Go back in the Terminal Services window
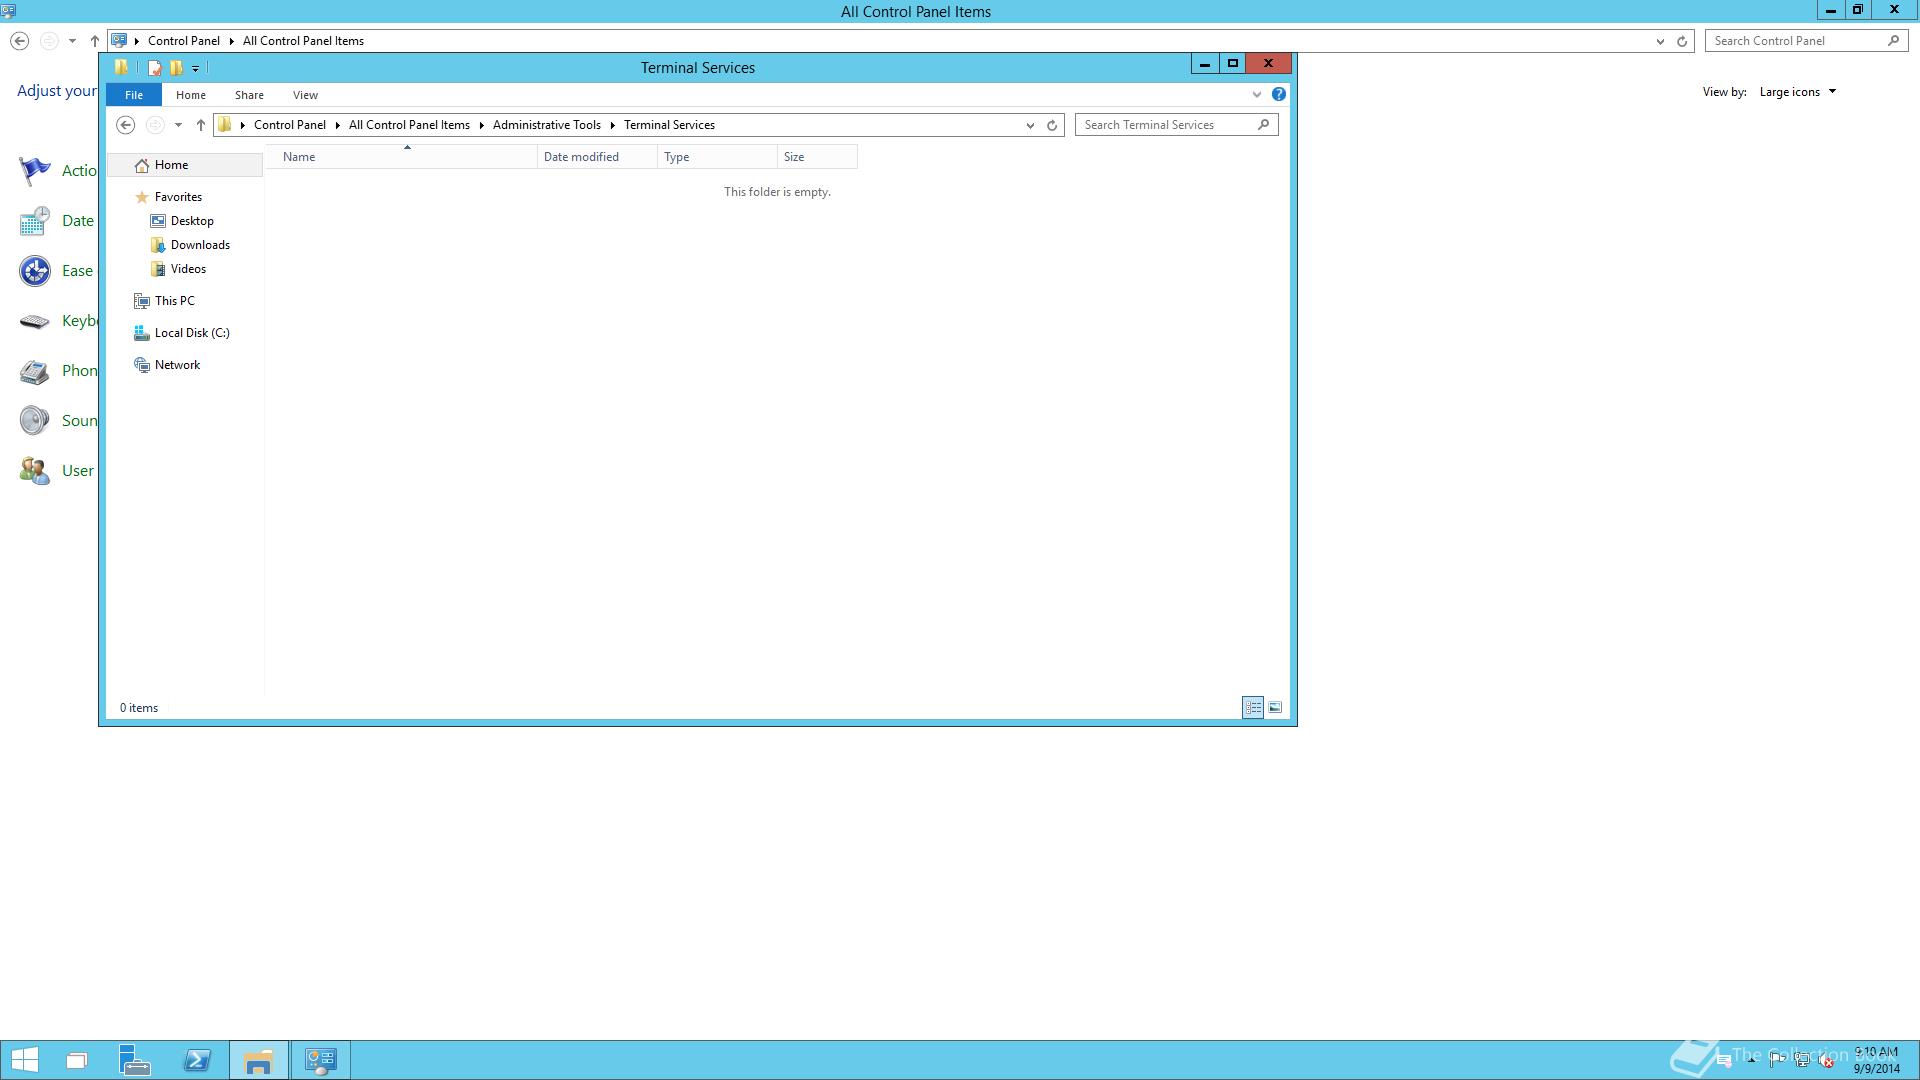1920x1080 pixels. pos(125,125)
